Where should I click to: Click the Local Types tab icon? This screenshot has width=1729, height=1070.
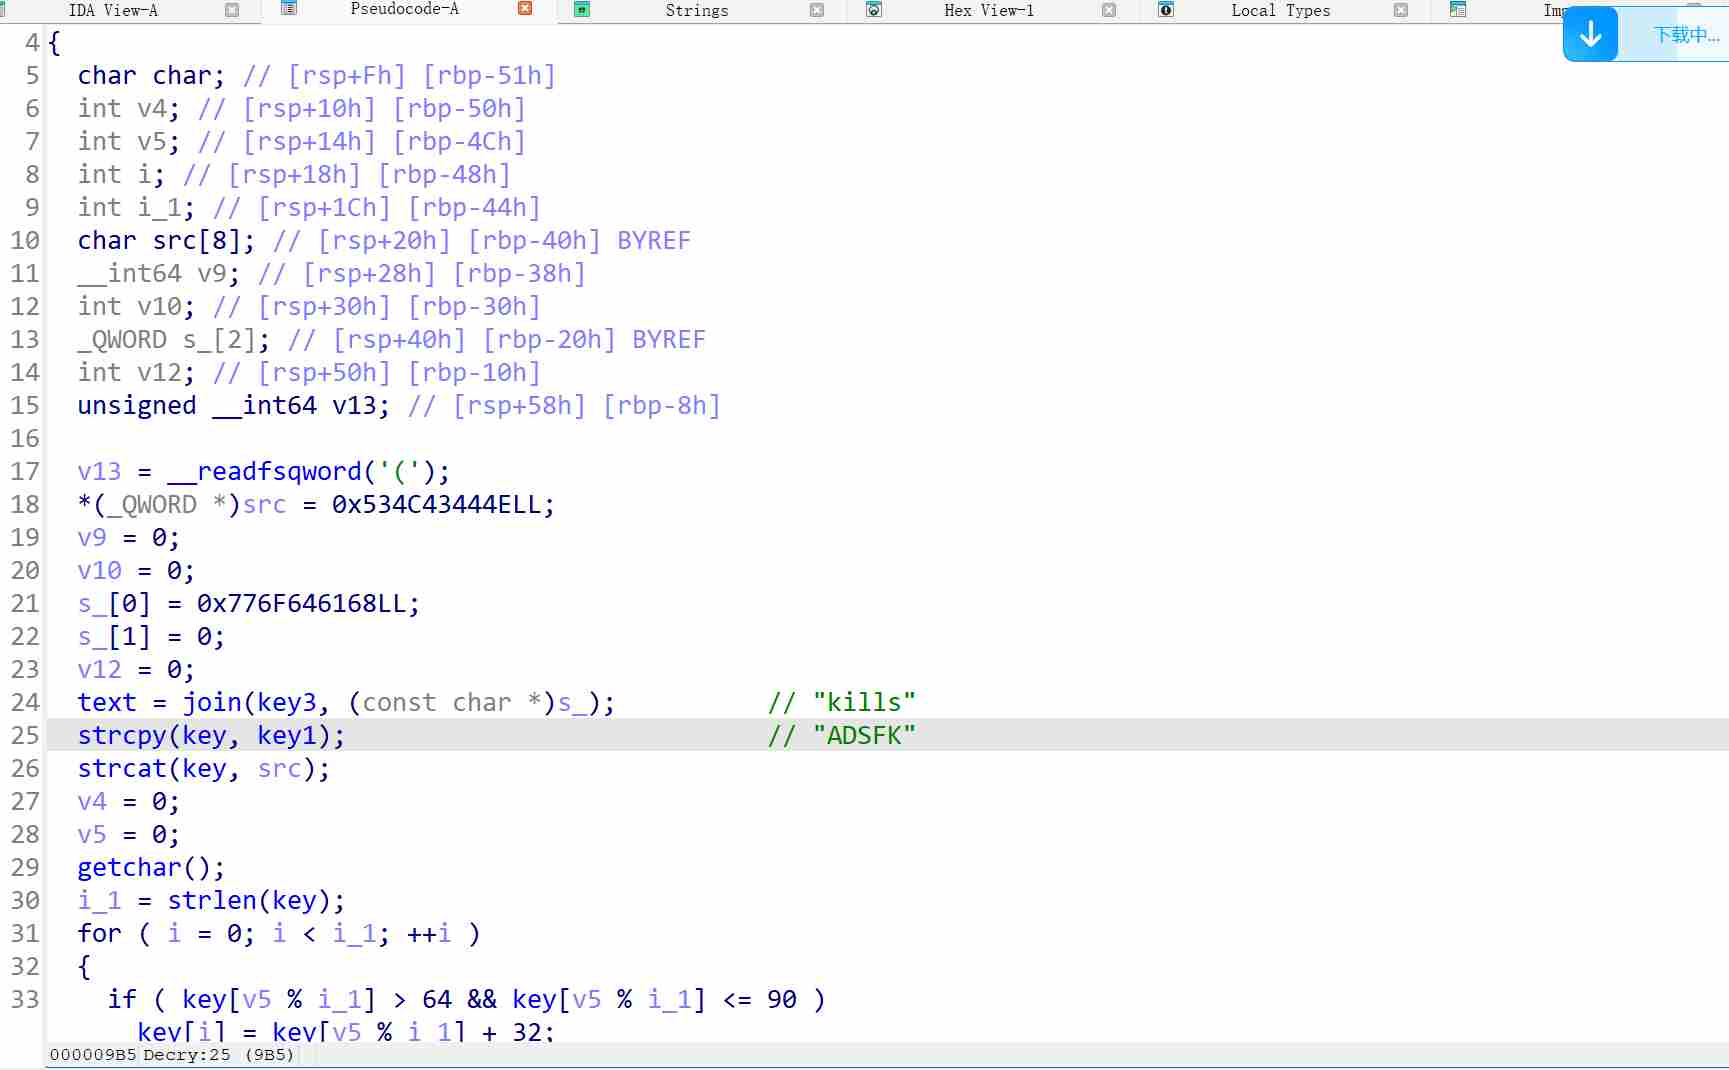pos(1166,10)
